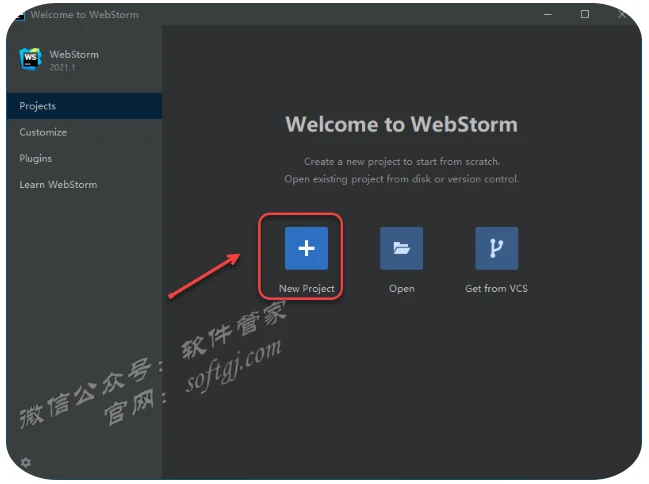Screen dimensions: 649x484
Task: Close the Welcome to WebStorm window
Action: coord(622,14)
